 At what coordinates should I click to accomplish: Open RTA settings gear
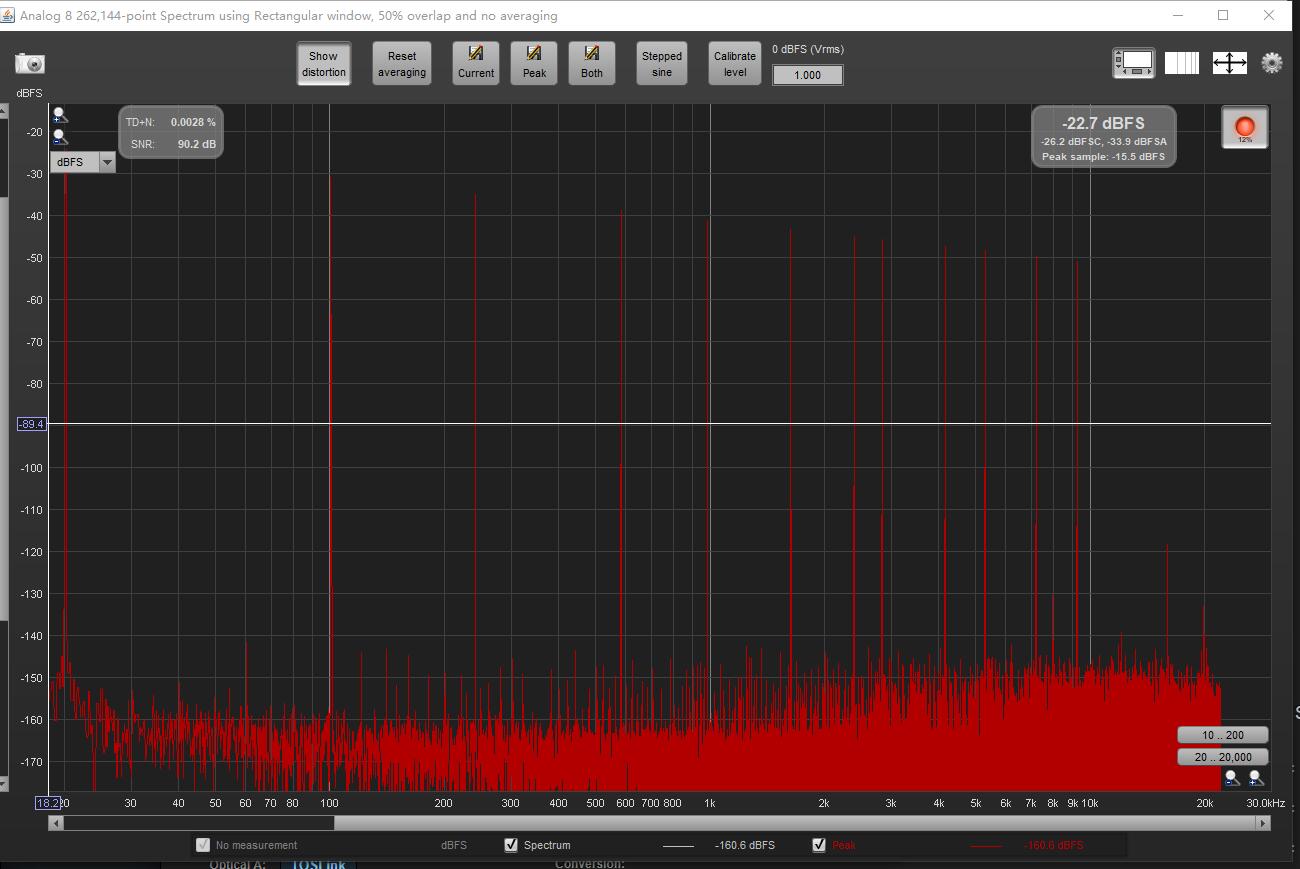click(x=1272, y=63)
